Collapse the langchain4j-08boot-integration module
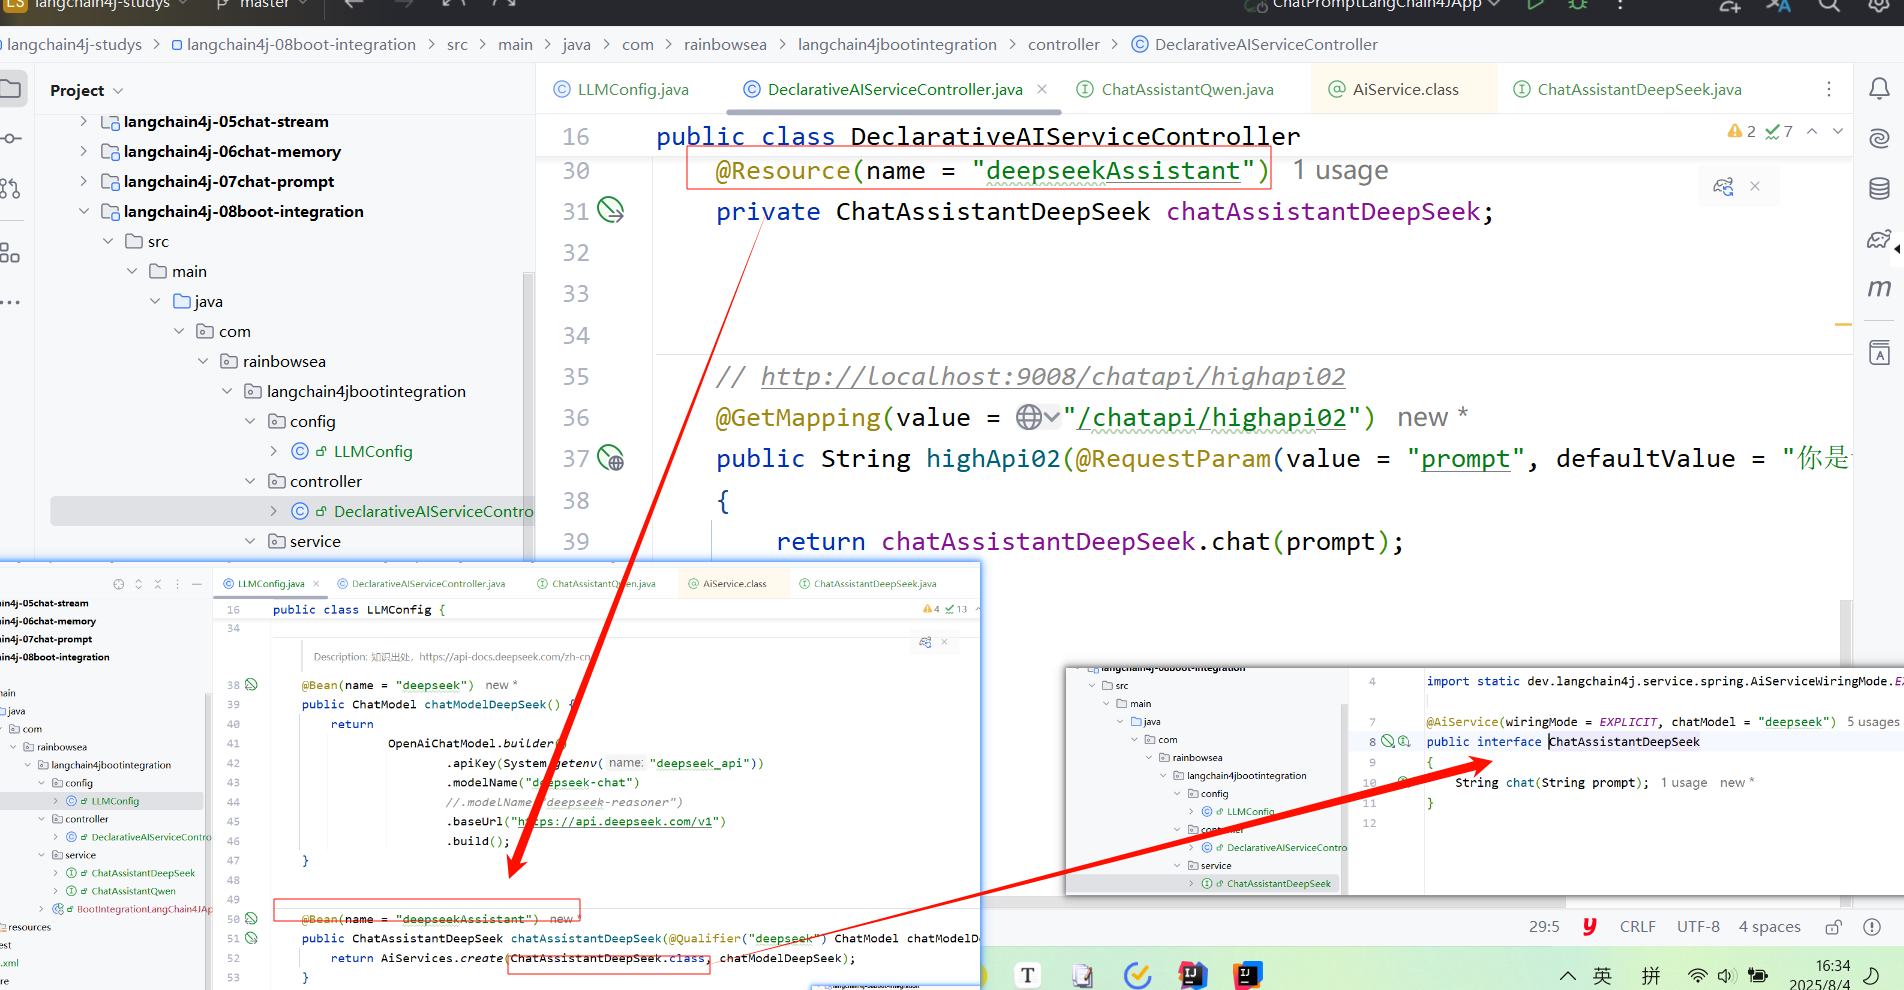The height and width of the screenshot is (990, 1904). [84, 211]
